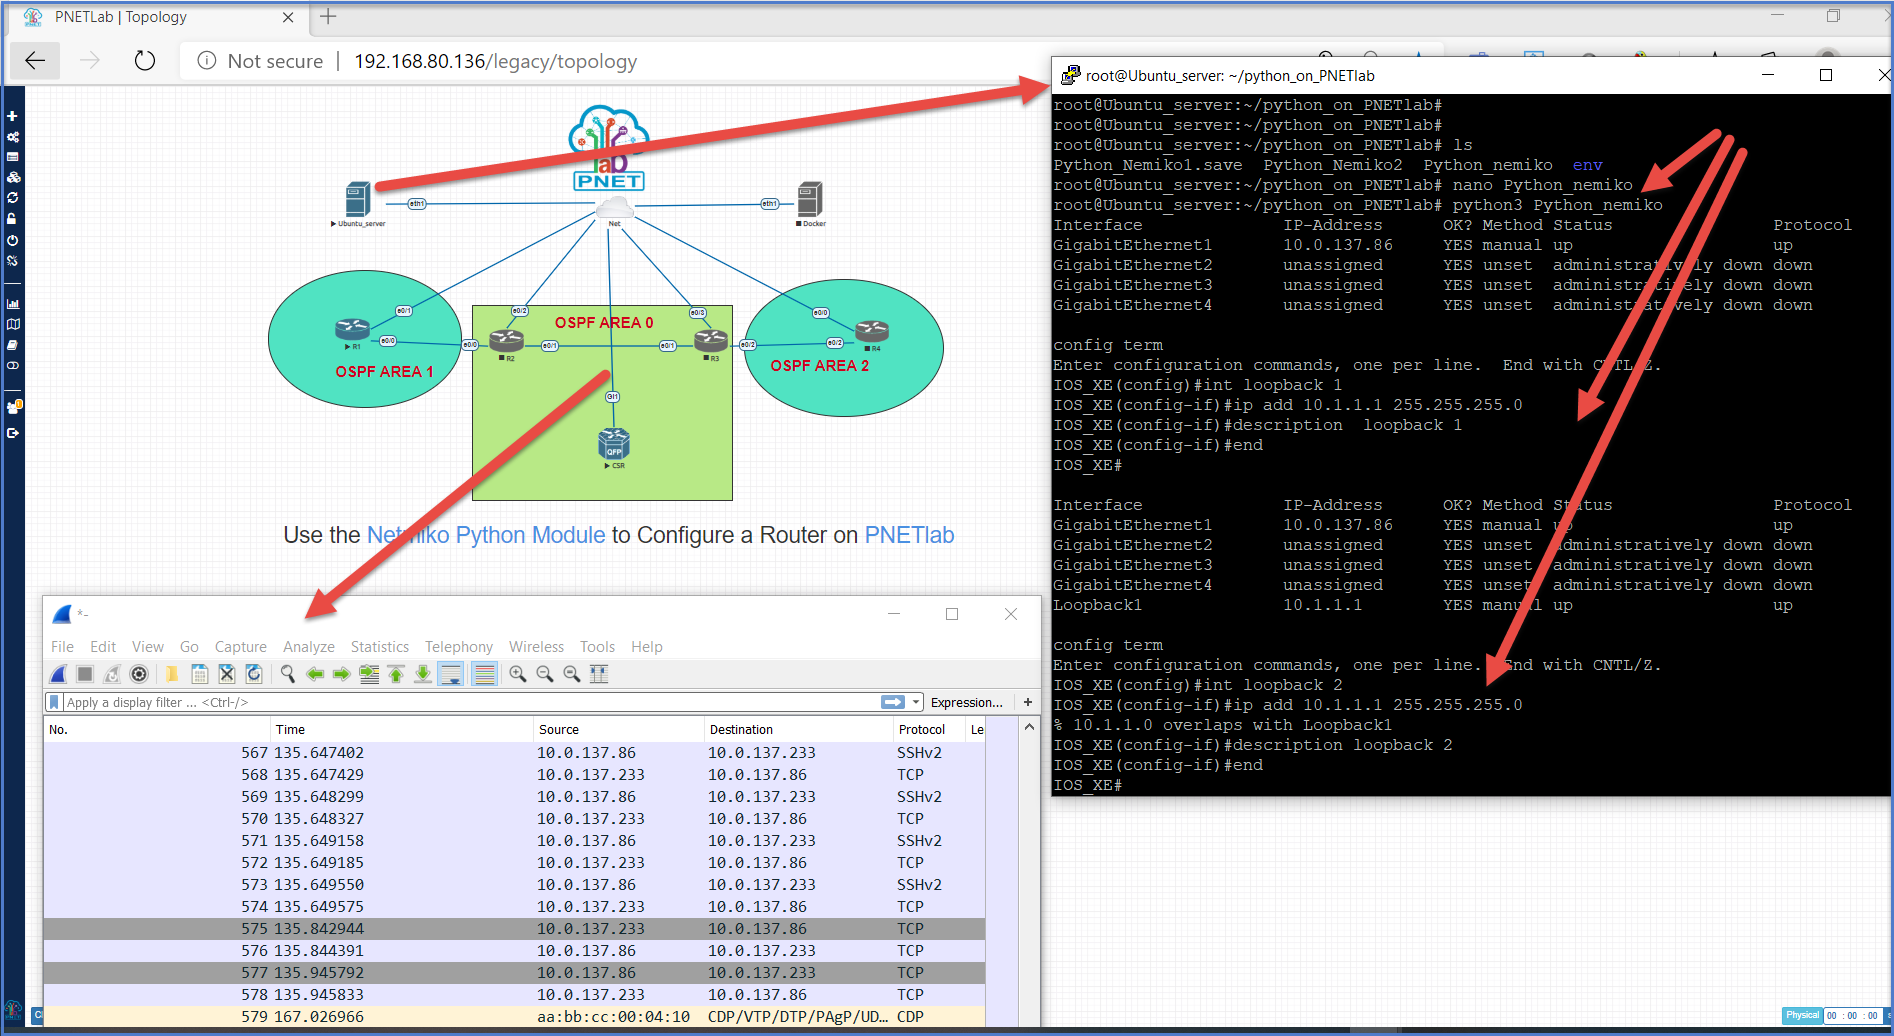The width and height of the screenshot is (1894, 1036).
Task: Open the Statistics menu in Wireshark
Action: (379, 646)
